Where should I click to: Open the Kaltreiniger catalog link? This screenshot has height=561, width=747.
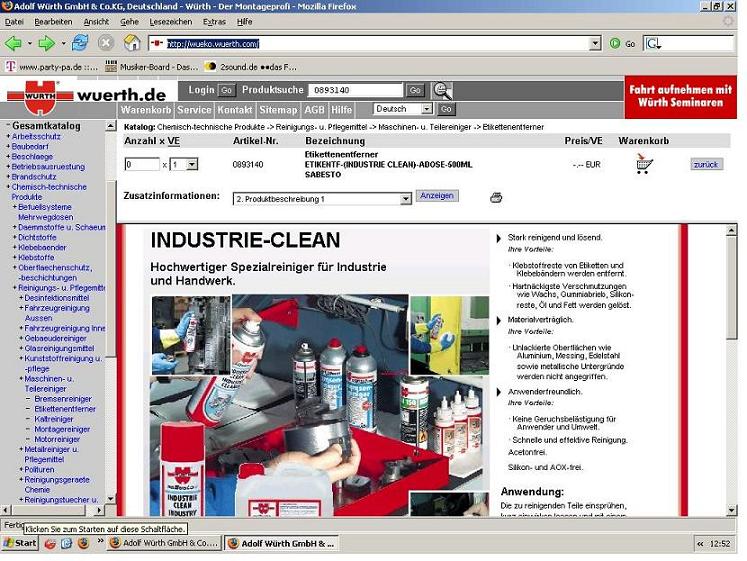54,419
